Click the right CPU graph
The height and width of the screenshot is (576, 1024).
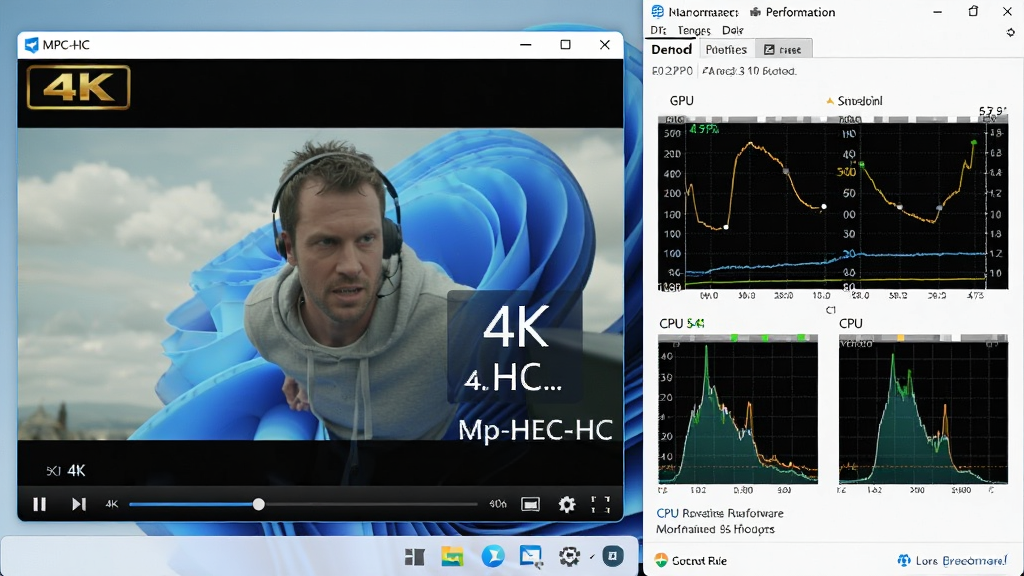(x=923, y=409)
